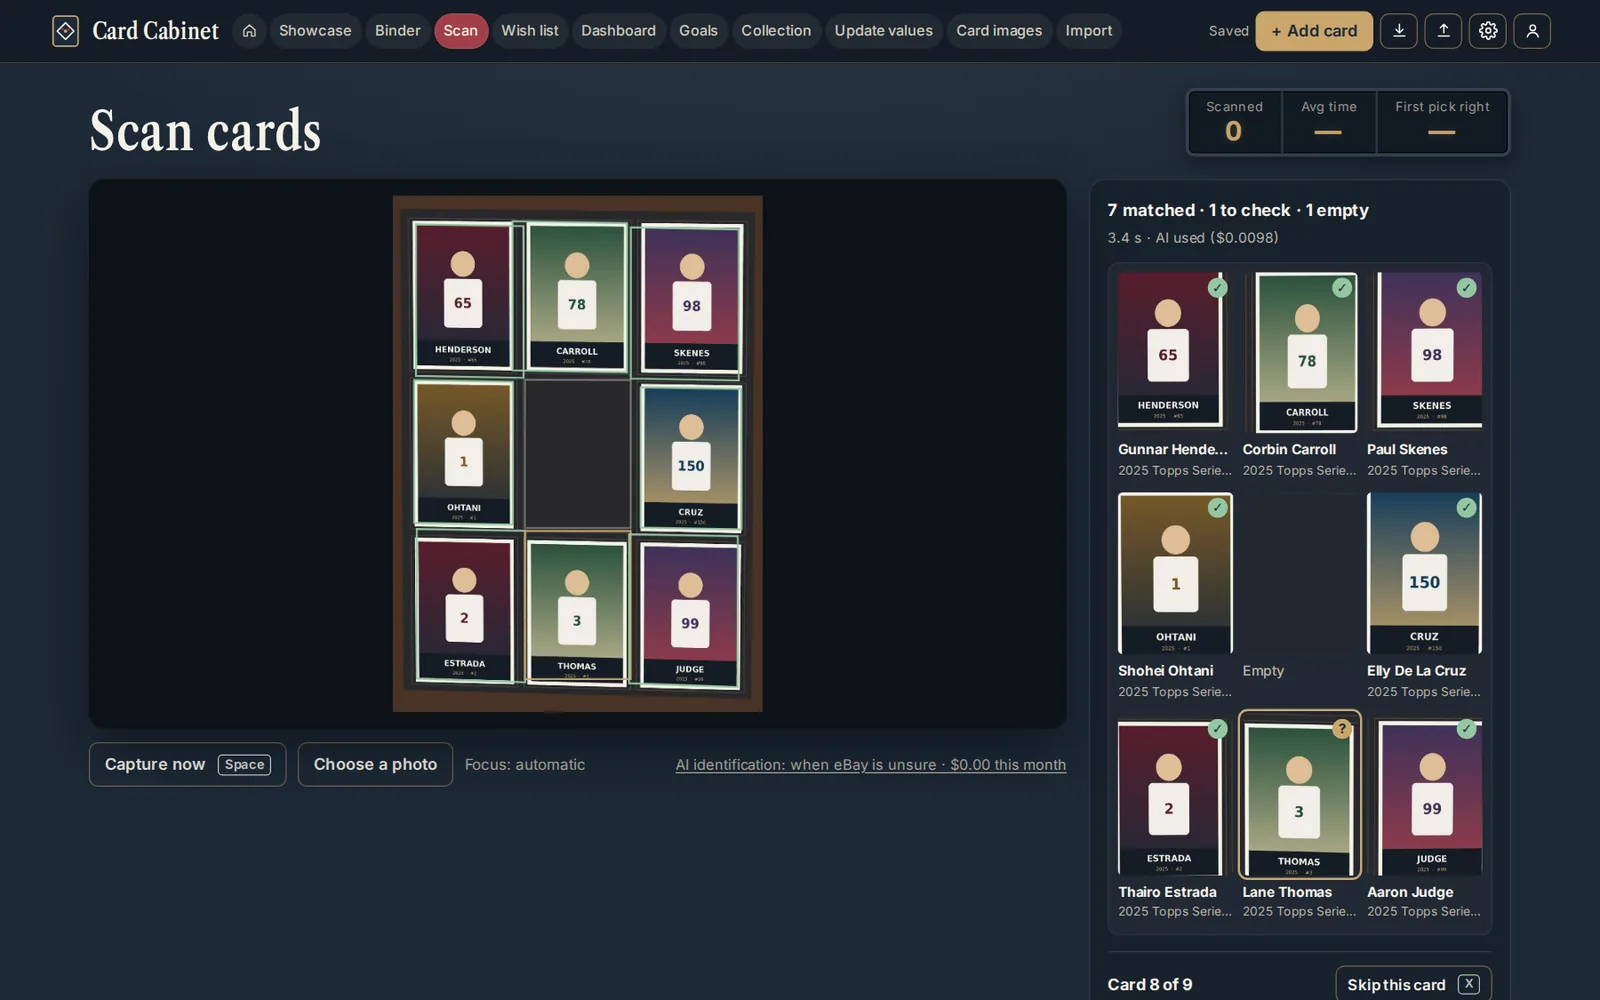Click the Card Cabinet logo icon
Viewport: 1600px width, 1000px height.
click(65, 31)
